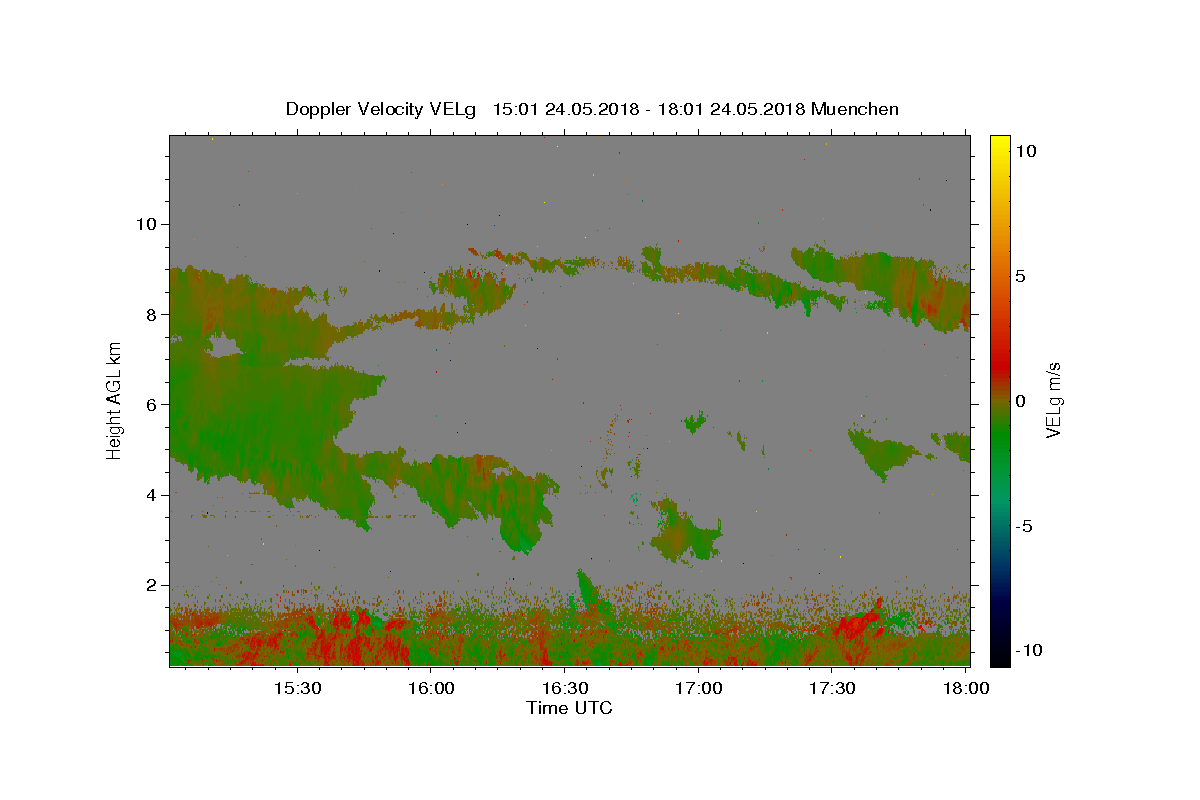
Task: Click the 17:00 time tick label
Action: 698,689
